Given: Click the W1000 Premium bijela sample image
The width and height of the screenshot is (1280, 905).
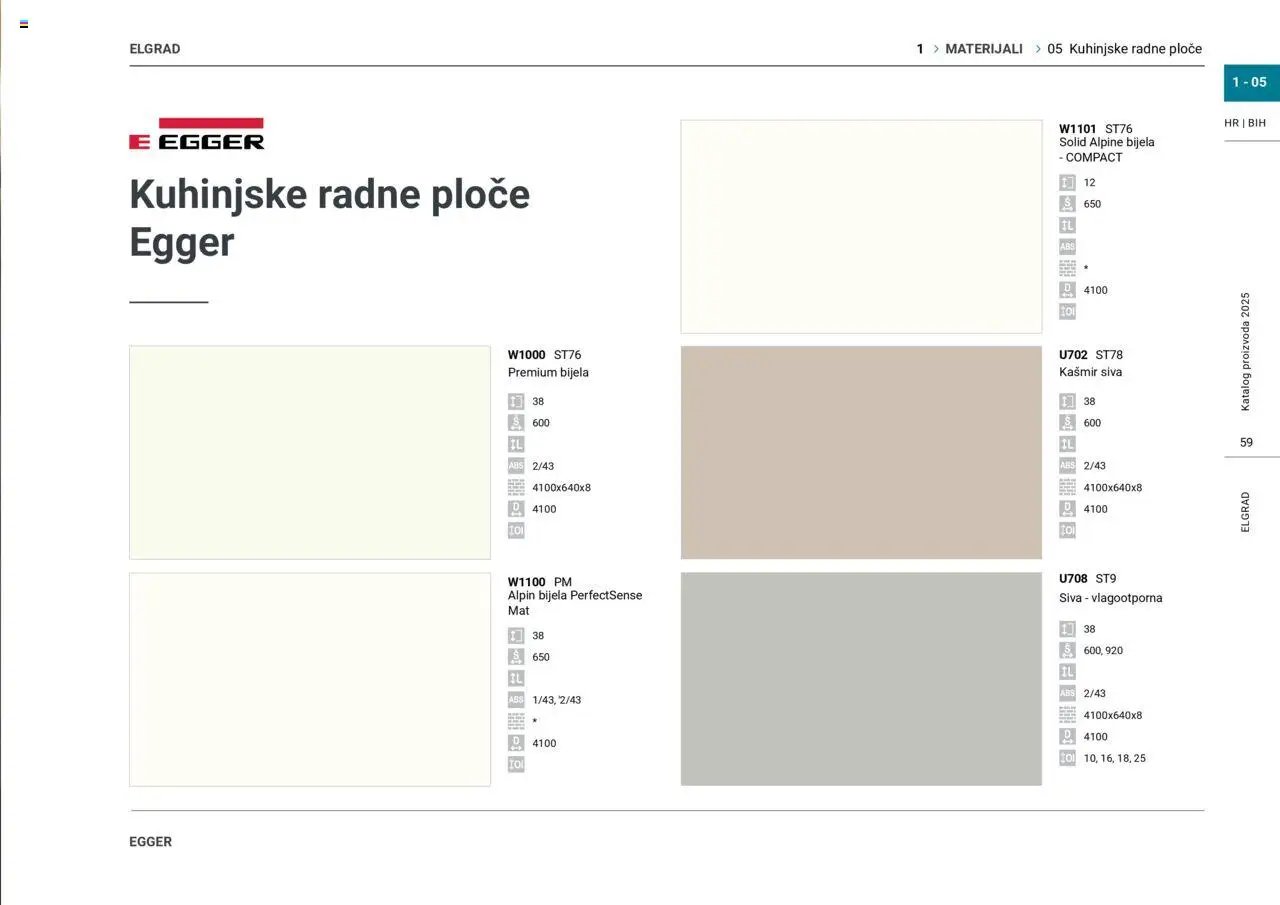Looking at the screenshot, I should (310, 452).
